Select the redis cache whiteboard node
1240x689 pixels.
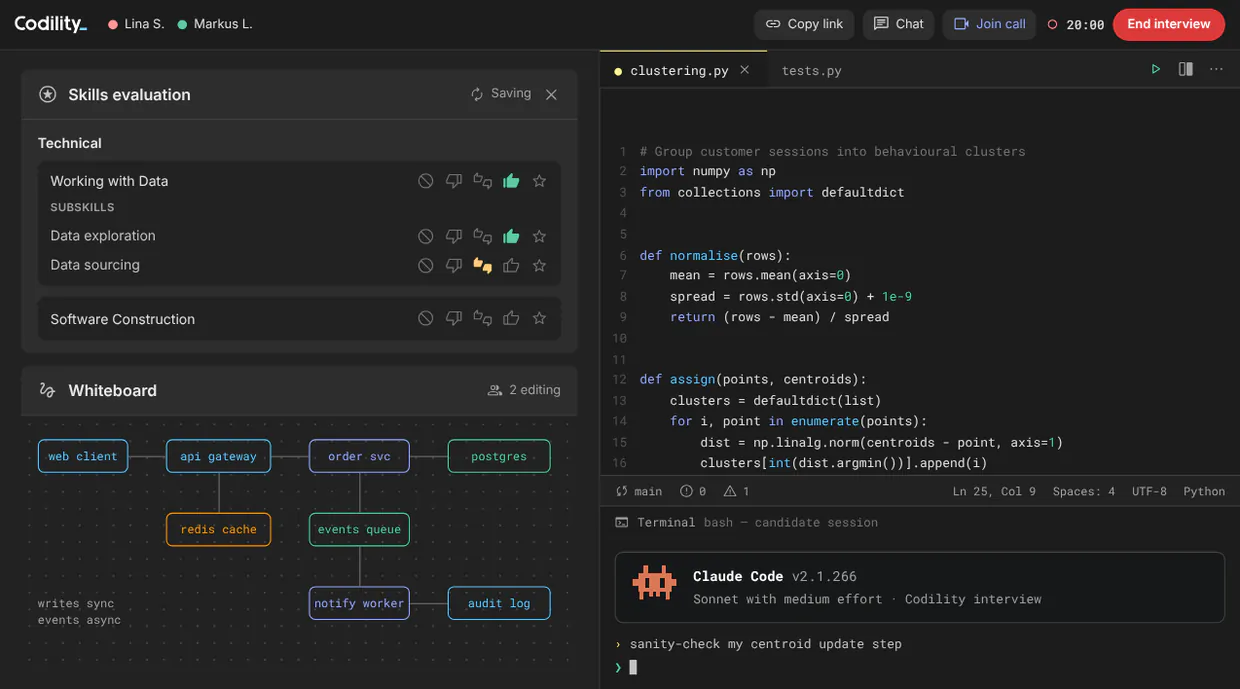tap(218, 529)
